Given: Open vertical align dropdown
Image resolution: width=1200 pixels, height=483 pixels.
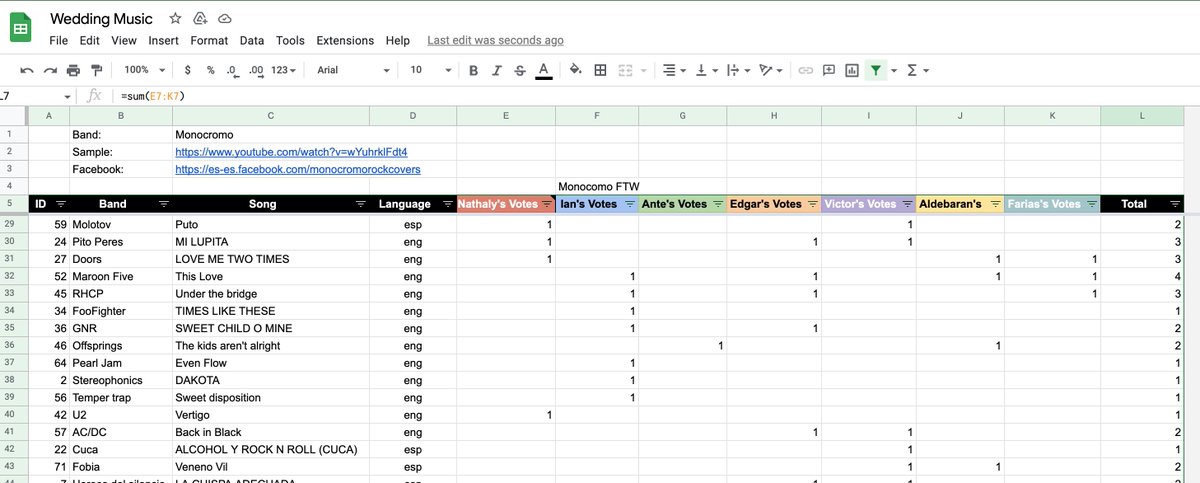Looking at the screenshot, I should pos(706,70).
